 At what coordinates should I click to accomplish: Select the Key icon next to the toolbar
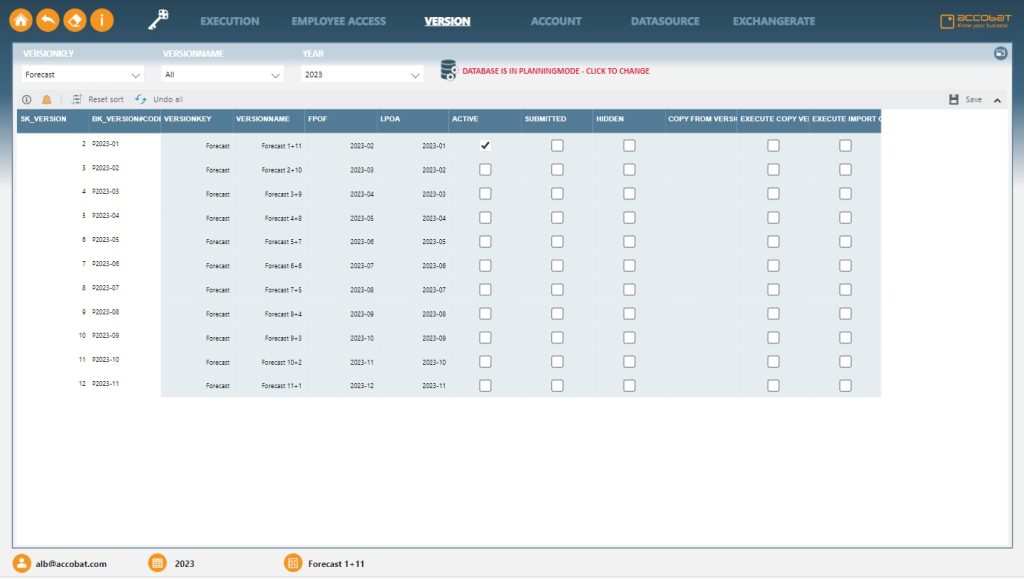pos(156,18)
